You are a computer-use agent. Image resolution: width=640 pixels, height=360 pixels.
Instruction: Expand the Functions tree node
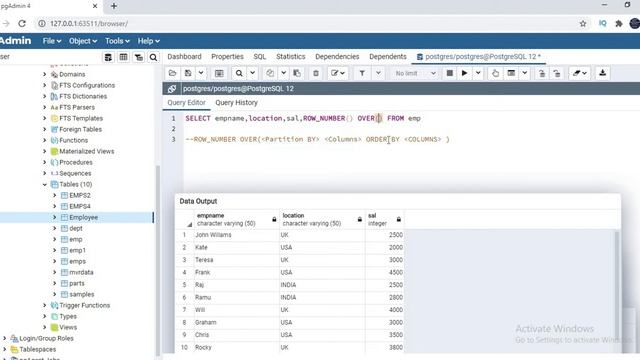point(44,140)
